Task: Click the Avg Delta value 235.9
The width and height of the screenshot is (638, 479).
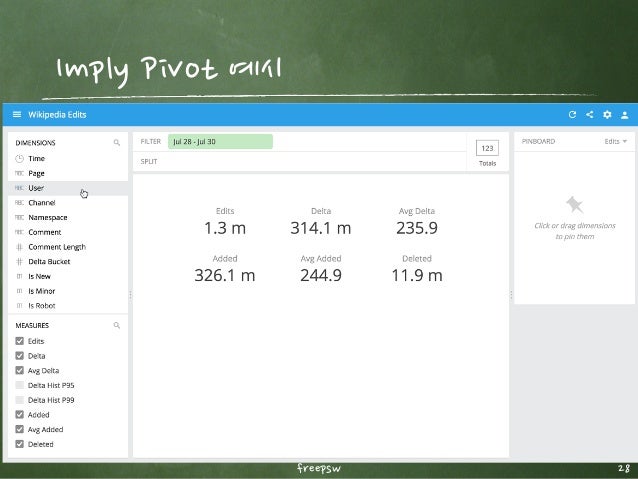Action: click(x=417, y=228)
